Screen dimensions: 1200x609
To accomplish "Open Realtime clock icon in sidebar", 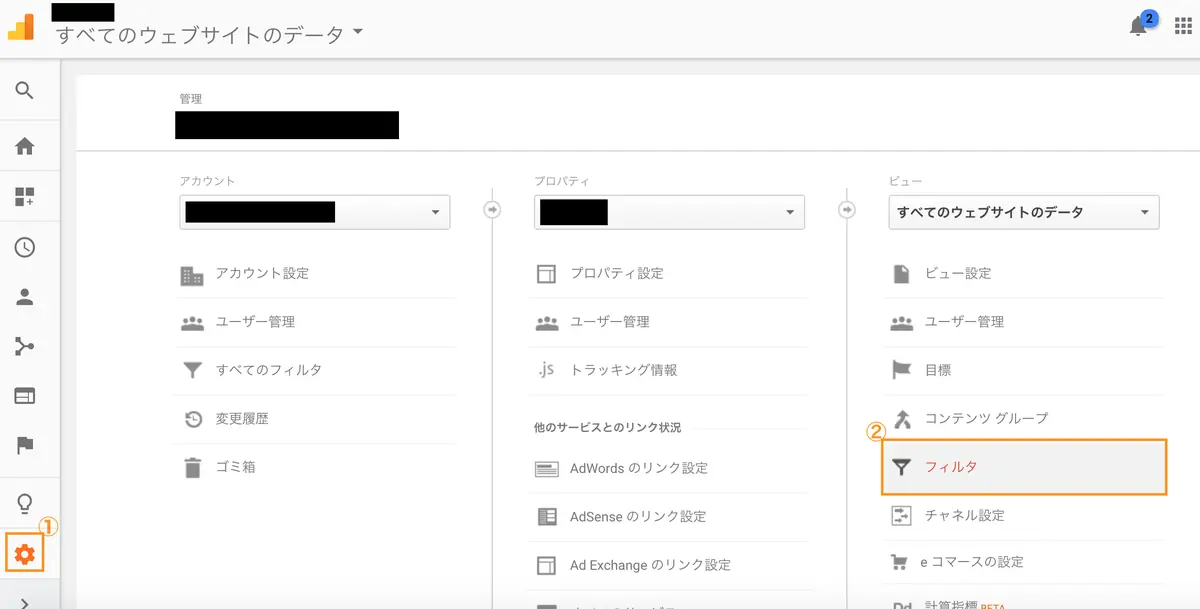I will pos(25,247).
